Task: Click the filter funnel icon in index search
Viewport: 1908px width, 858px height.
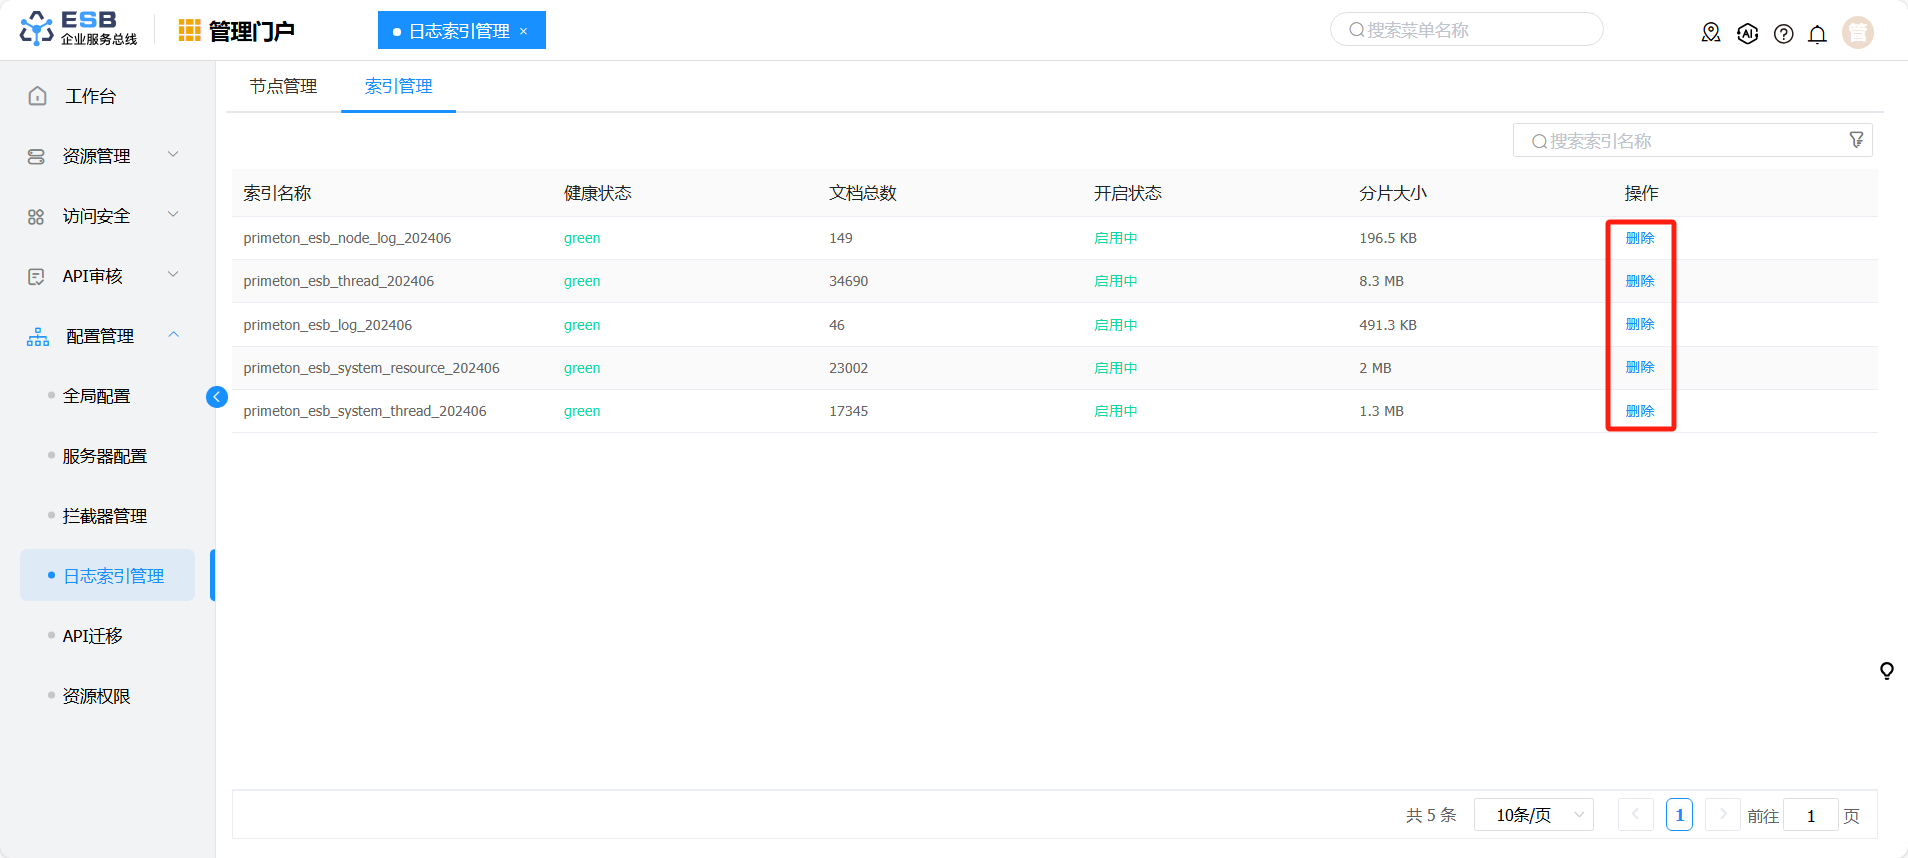Action: [1856, 140]
